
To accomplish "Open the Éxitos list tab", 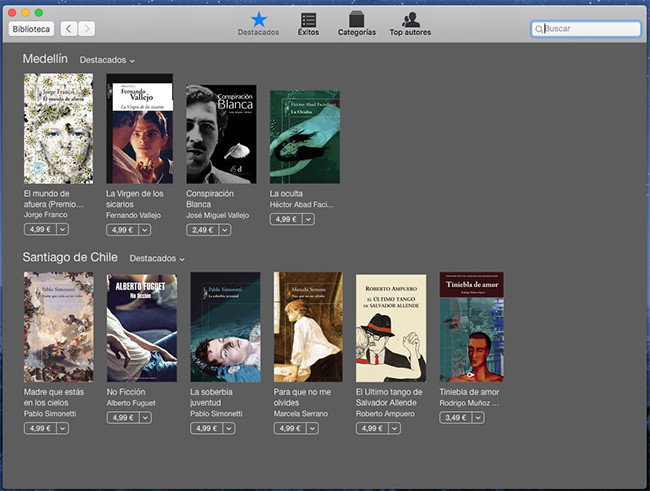I will [308, 24].
